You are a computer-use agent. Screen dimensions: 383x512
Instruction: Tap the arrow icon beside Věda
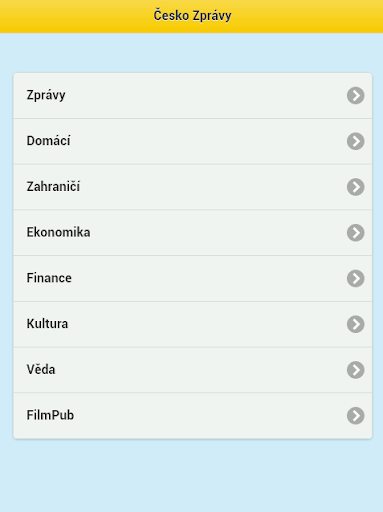(x=355, y=370)
